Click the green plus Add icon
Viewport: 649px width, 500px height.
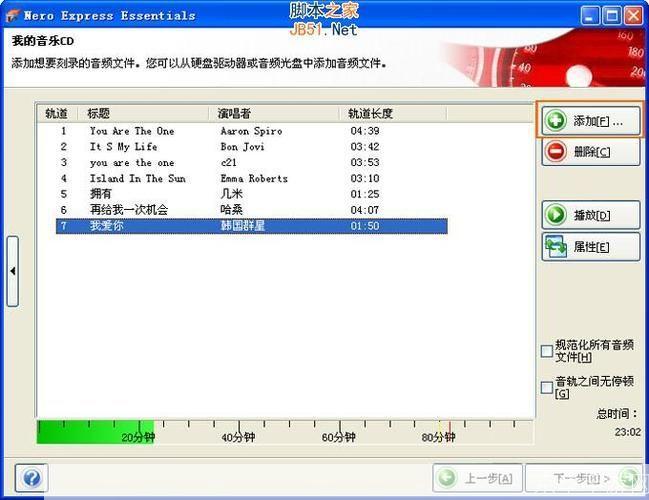555,121
